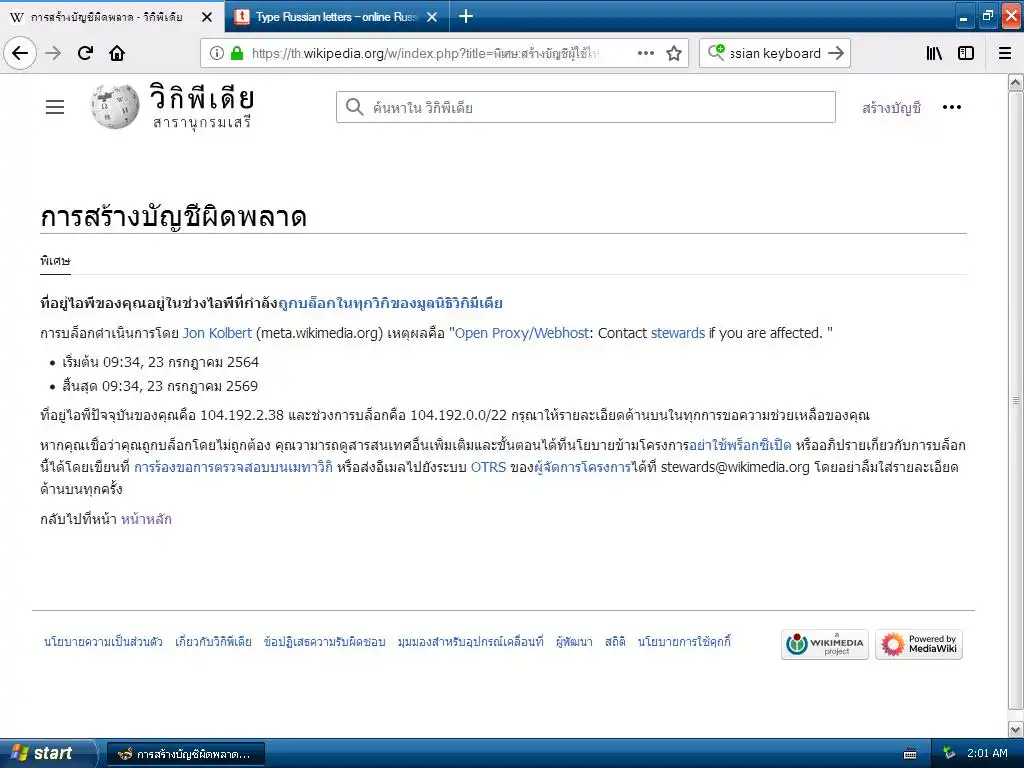Open page actions three-dot menu in address bar

coord(645,53)
